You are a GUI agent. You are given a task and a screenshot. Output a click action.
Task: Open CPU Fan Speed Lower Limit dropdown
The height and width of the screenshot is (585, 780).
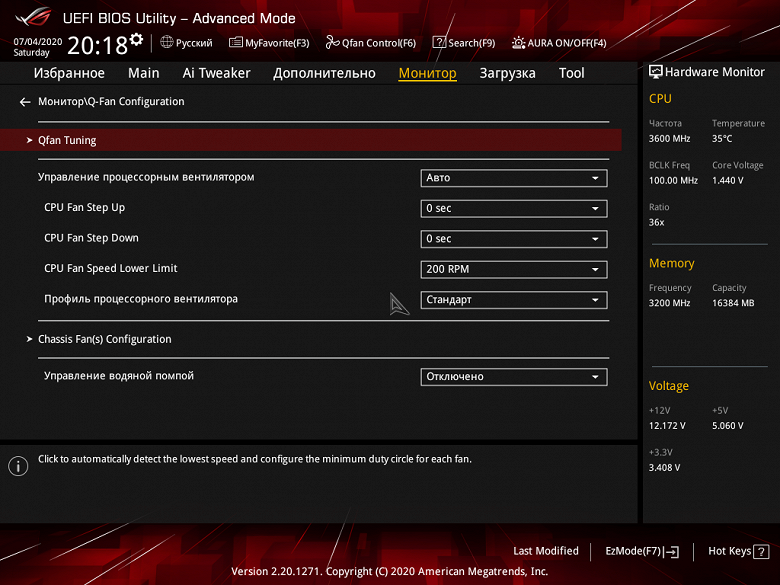(514, 269)
